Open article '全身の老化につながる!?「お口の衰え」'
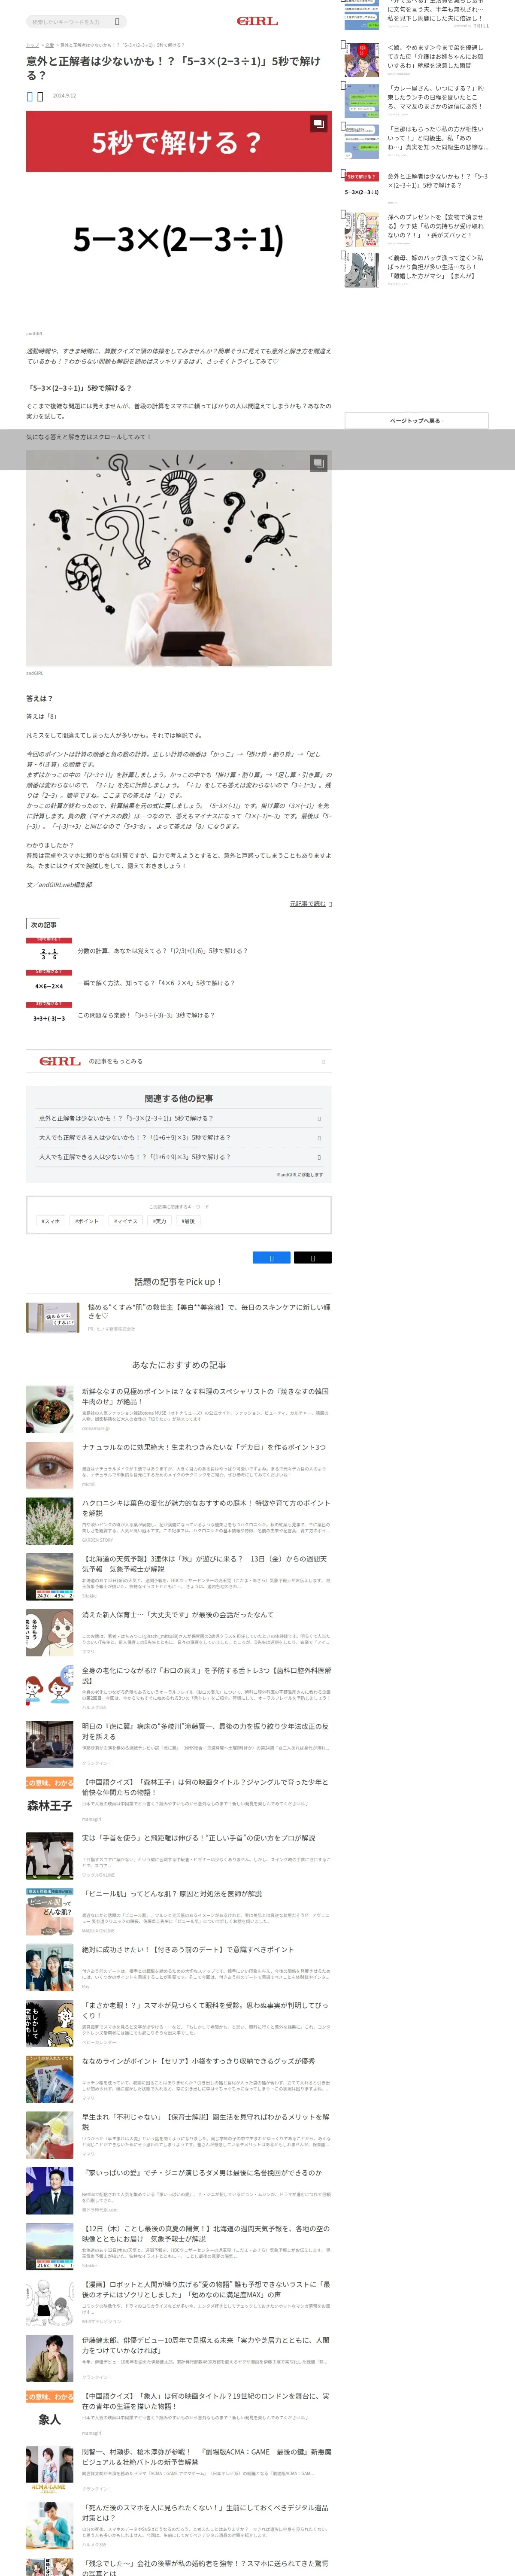The image size is (515, 2576). (x=206, y=1676)
